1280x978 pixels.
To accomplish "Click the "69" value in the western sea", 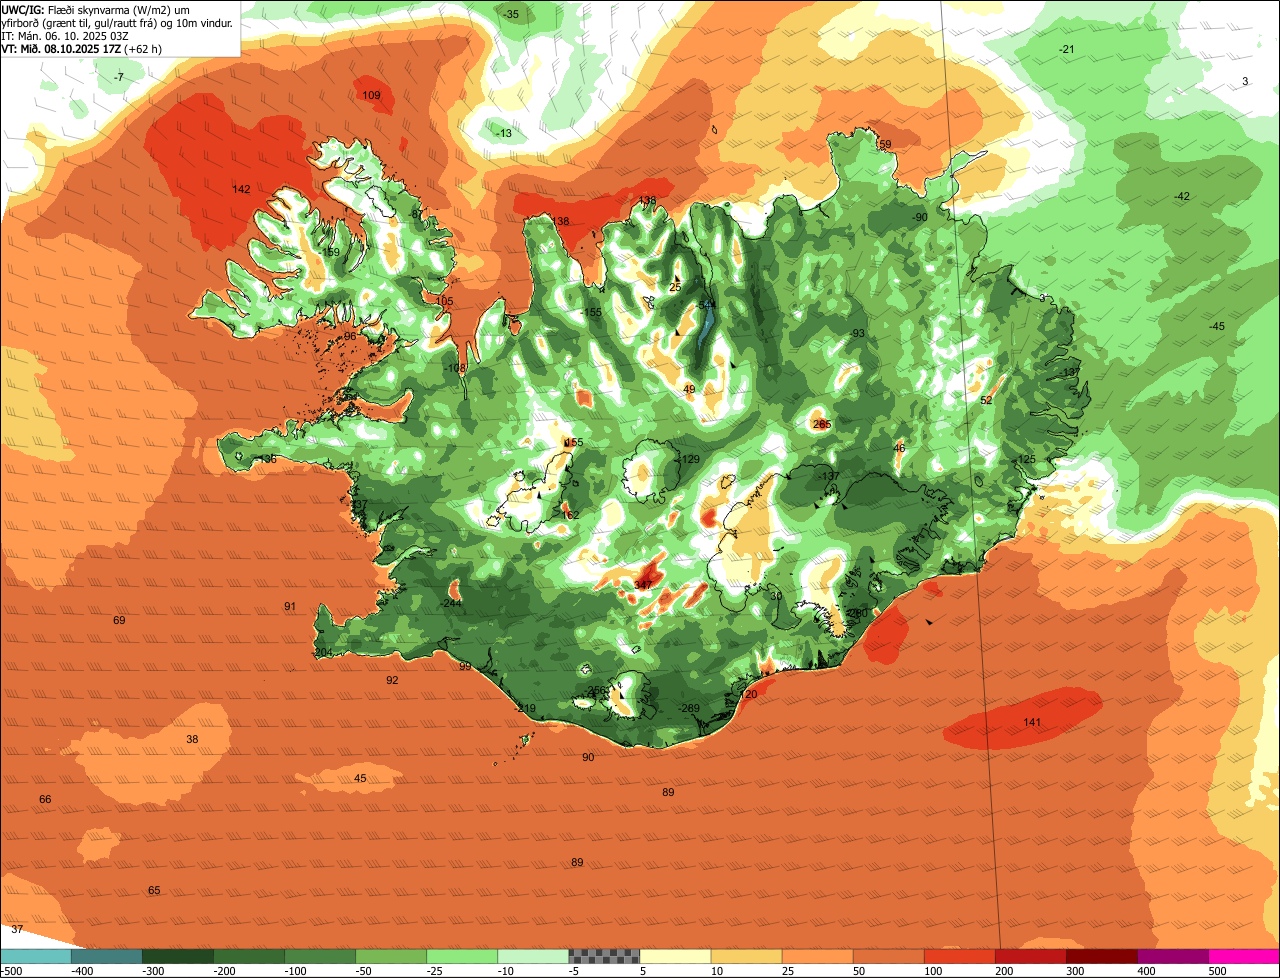I will (119, 620).
